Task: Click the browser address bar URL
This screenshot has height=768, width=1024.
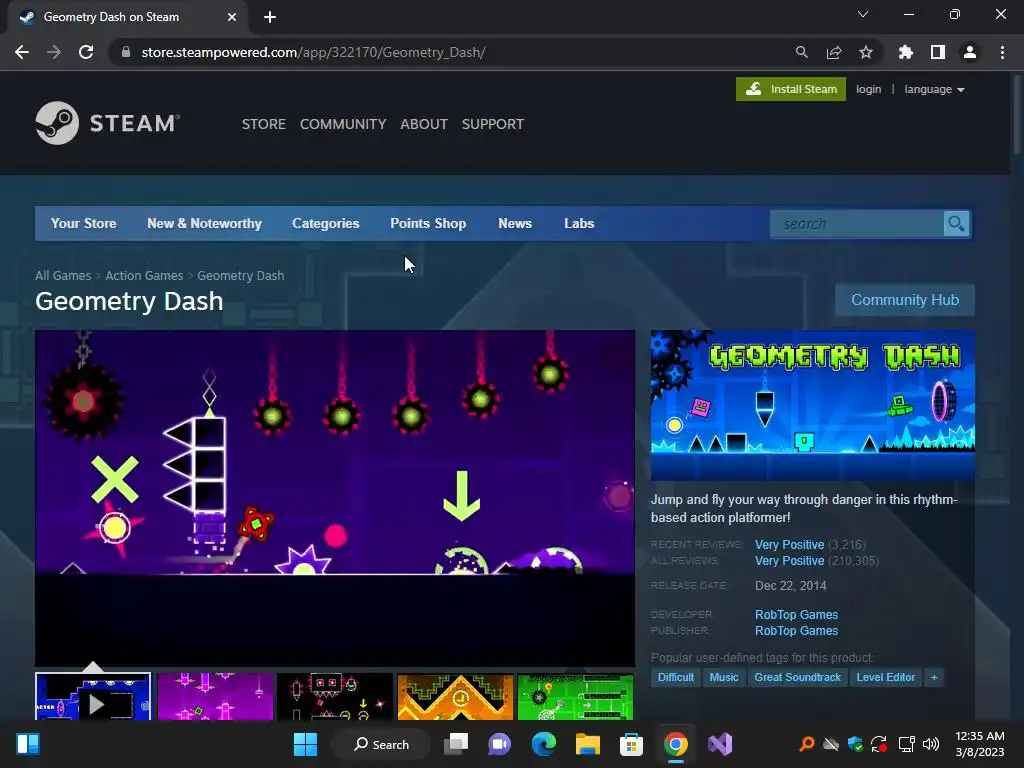Action: (x=313, y=52)
